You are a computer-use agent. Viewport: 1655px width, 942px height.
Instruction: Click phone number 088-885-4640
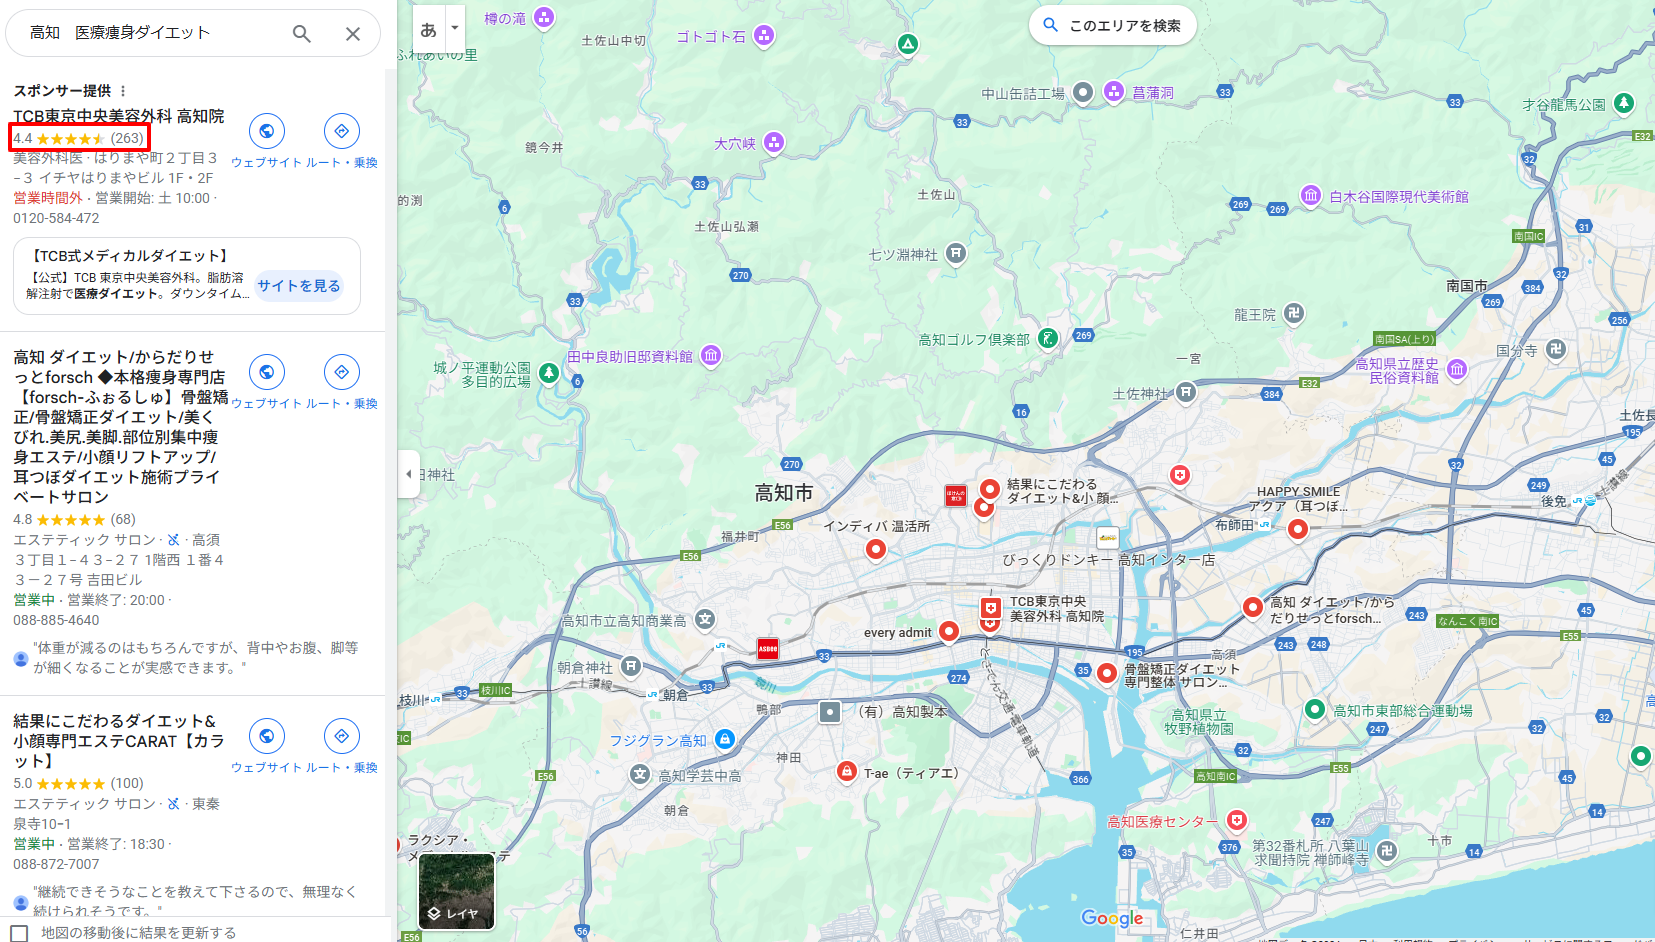point(56,620)
